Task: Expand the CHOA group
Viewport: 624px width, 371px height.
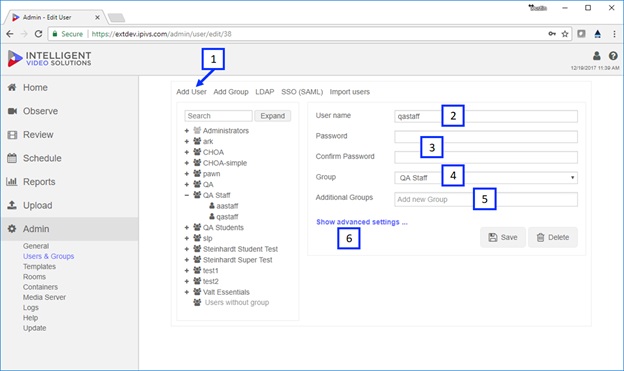Action: (x=187, y=152)
